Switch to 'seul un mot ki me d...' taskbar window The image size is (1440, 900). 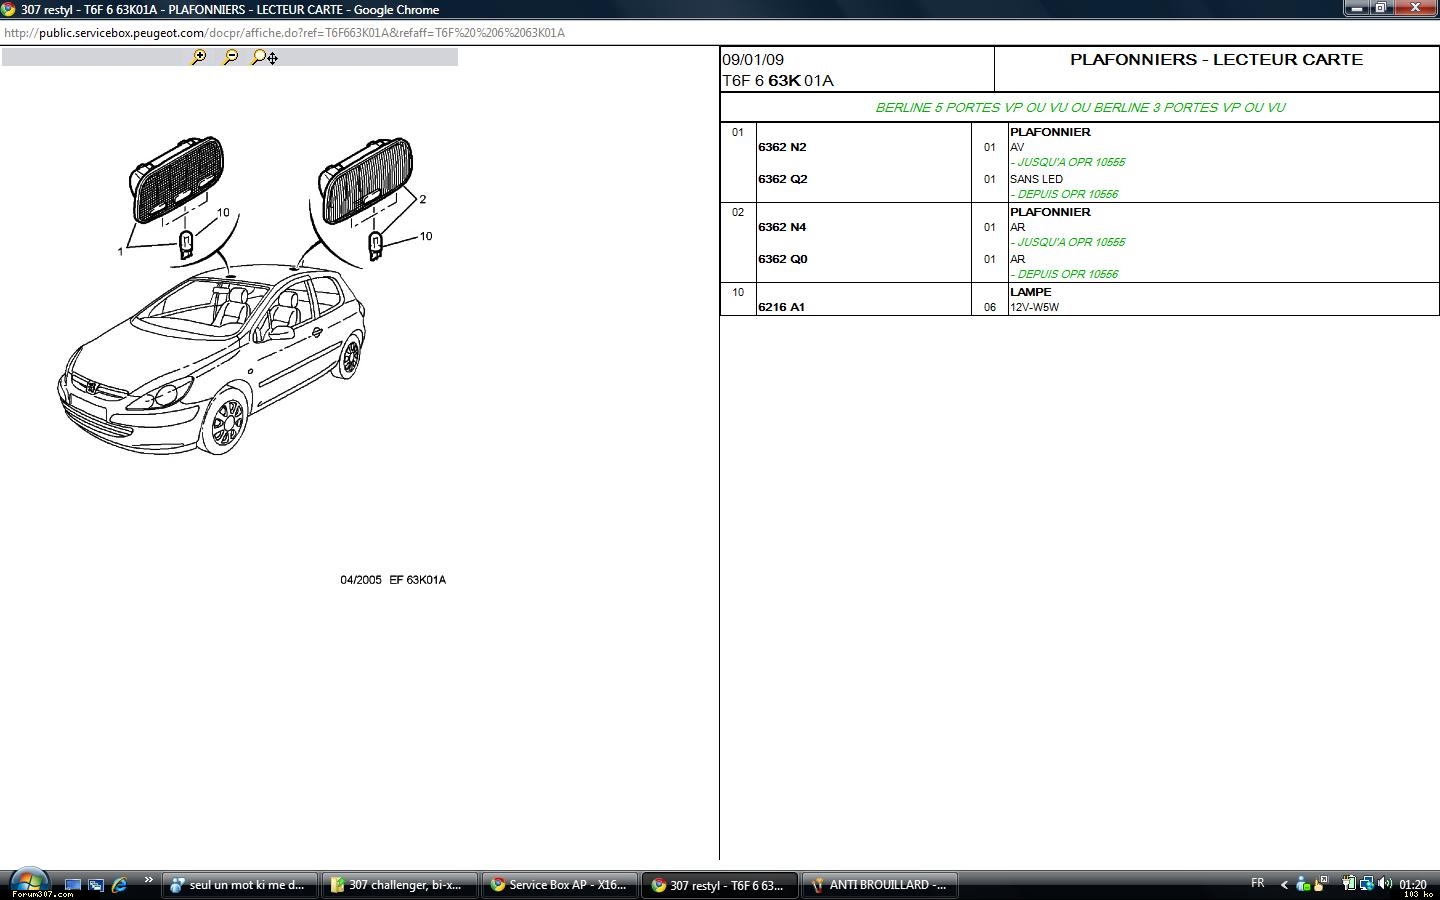(x=239, y=885)
